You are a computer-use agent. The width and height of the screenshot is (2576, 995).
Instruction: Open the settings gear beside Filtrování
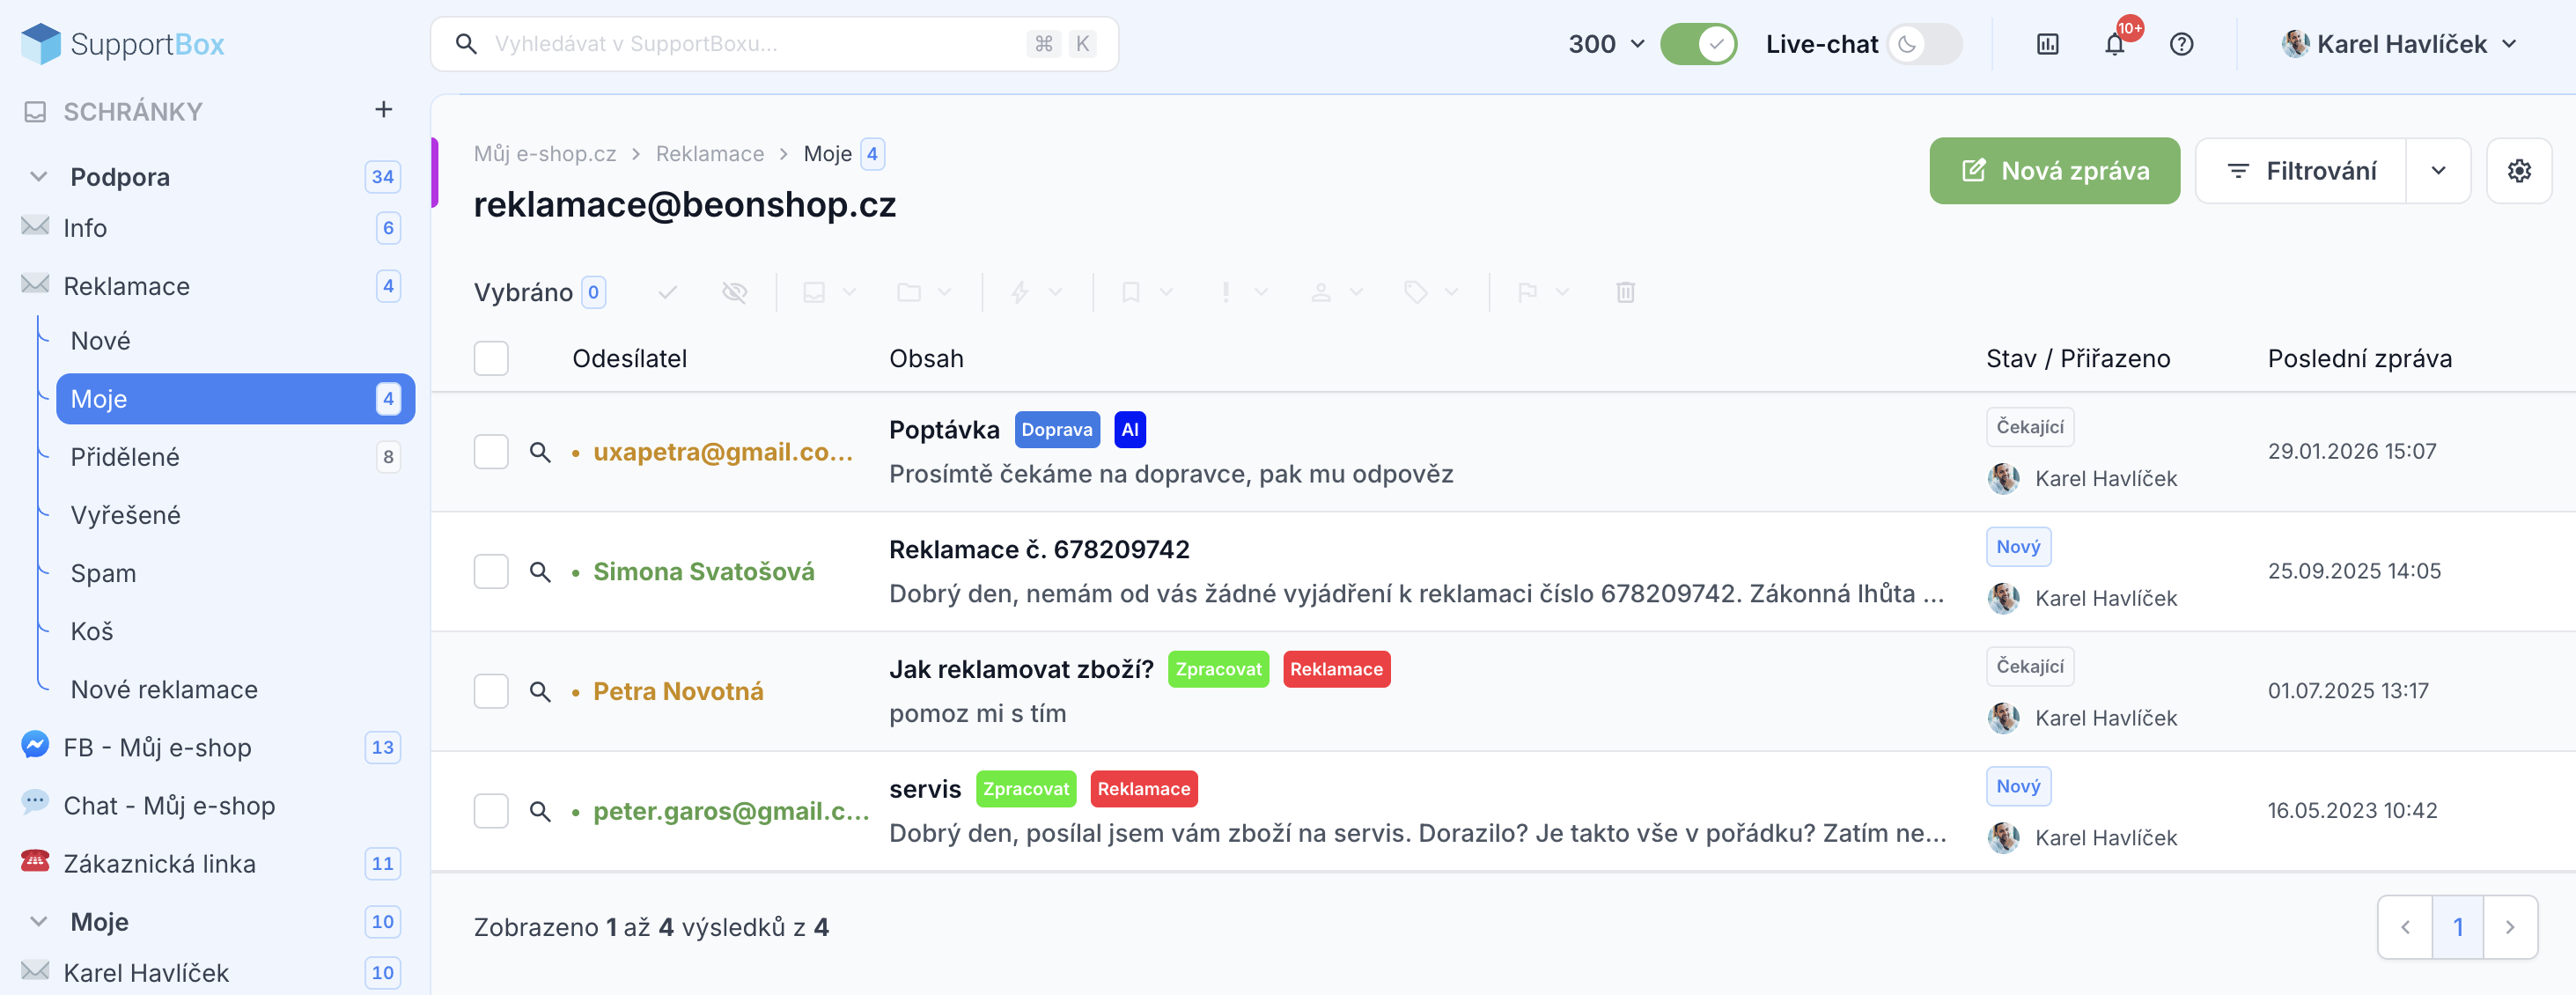click(2518, 171)
